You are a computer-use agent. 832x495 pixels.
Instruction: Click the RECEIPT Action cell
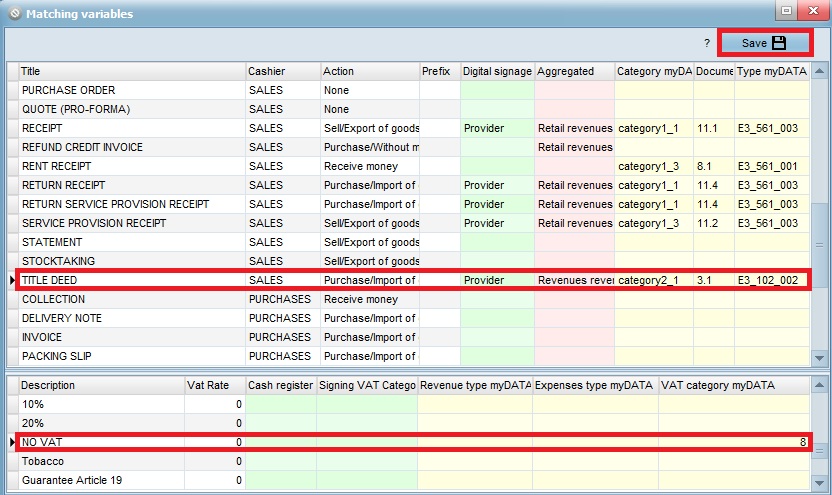coord(370,129)
